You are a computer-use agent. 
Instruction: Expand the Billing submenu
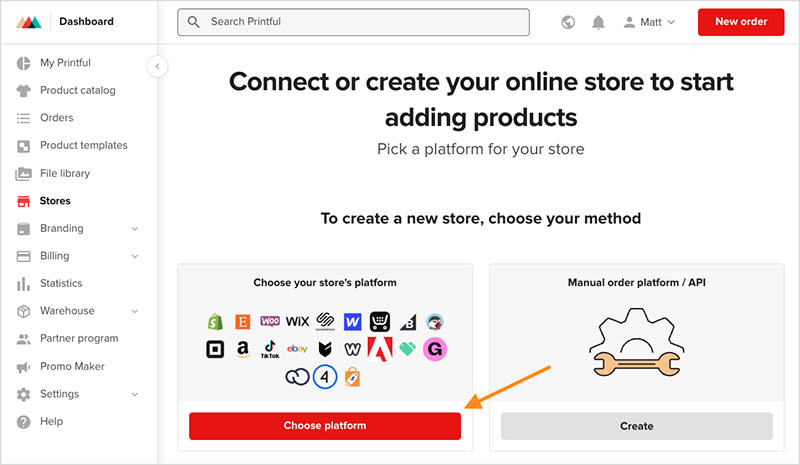tap(135, 256)
